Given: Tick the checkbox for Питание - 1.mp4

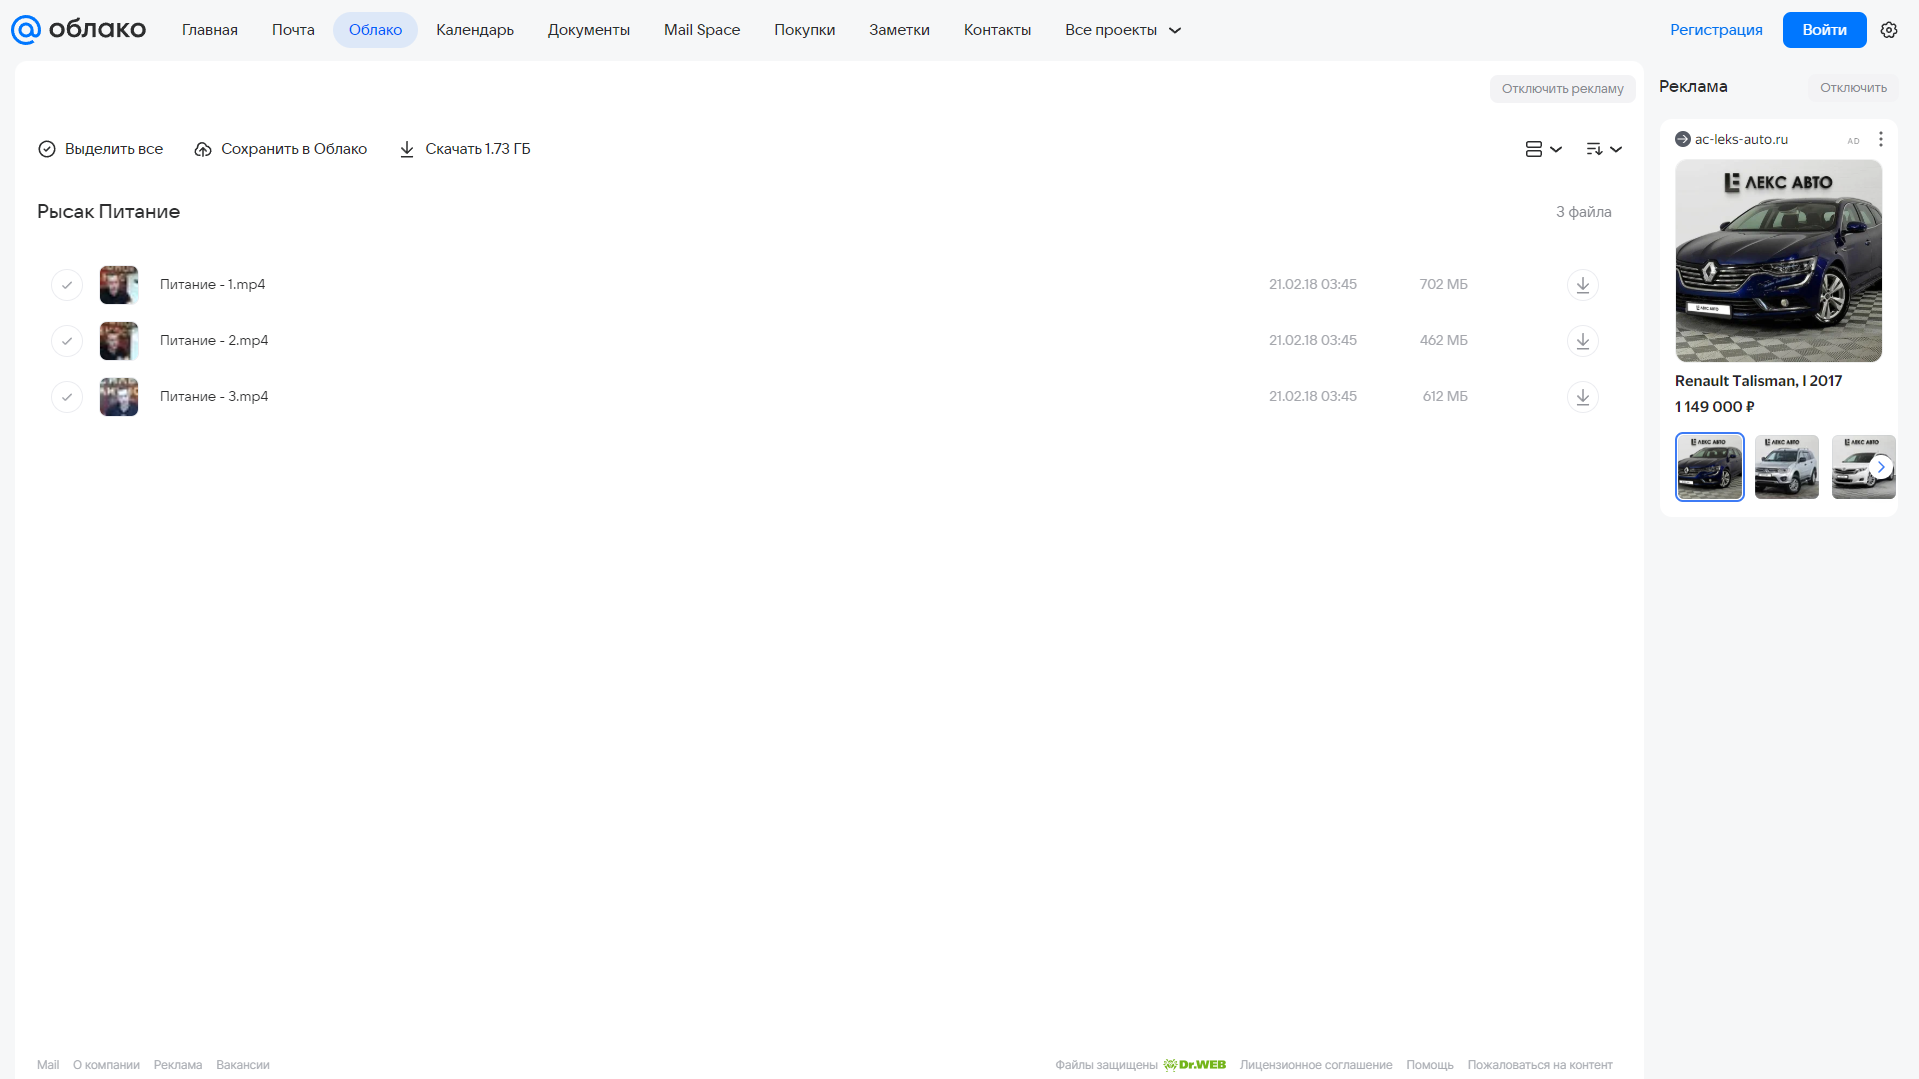Looking at the screenshot, I should coord(67,285).
